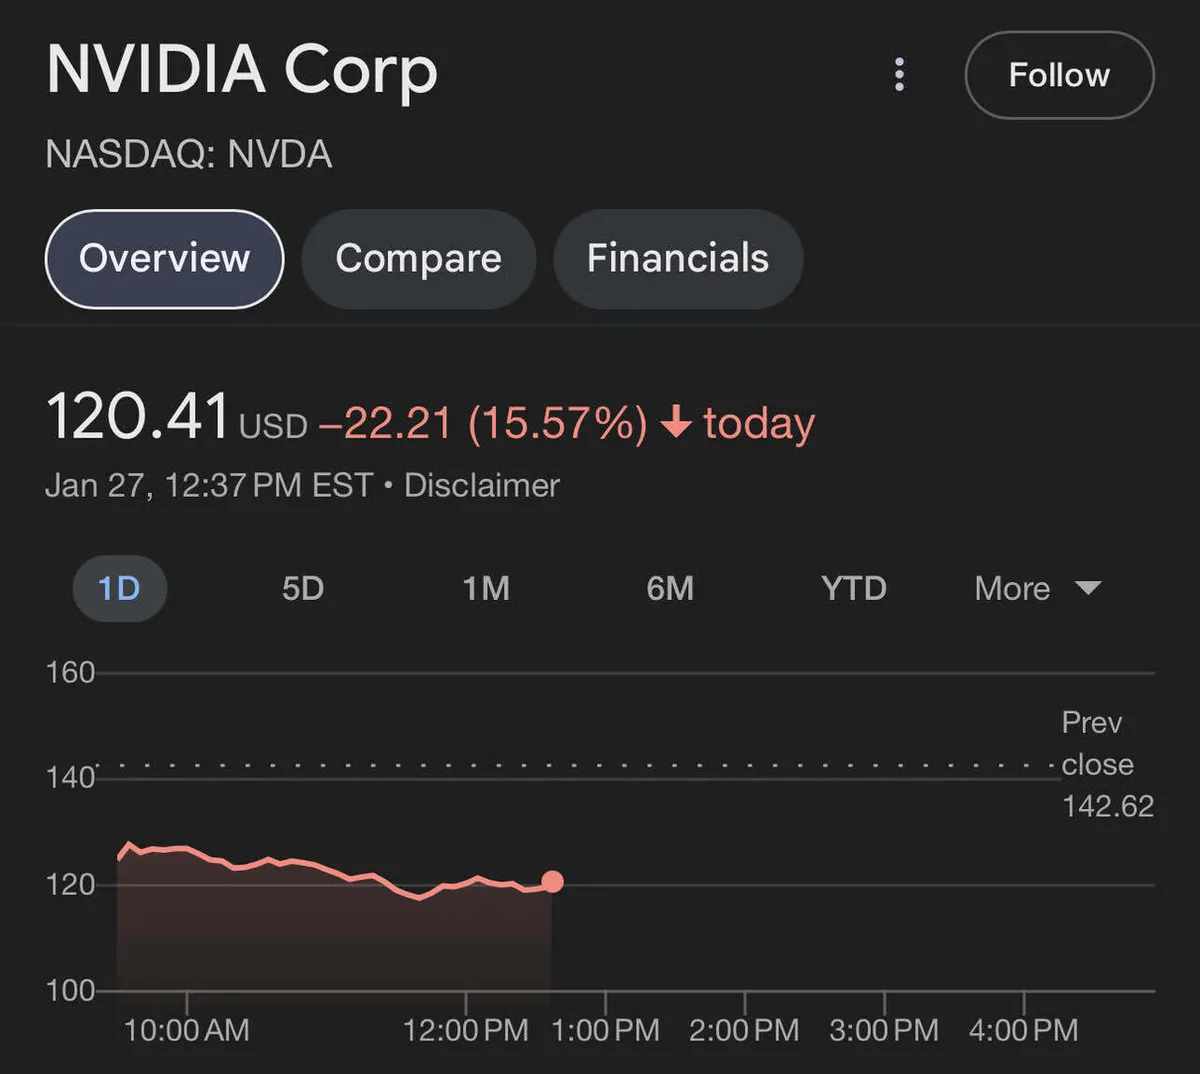Click the price line peak near market open
Image resolution: width=1200 pixels, height=1074 pixels.
point(128,844)
